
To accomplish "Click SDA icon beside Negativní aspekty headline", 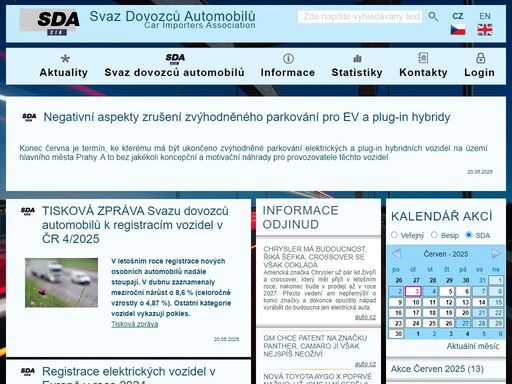I will tap(29, 117).
